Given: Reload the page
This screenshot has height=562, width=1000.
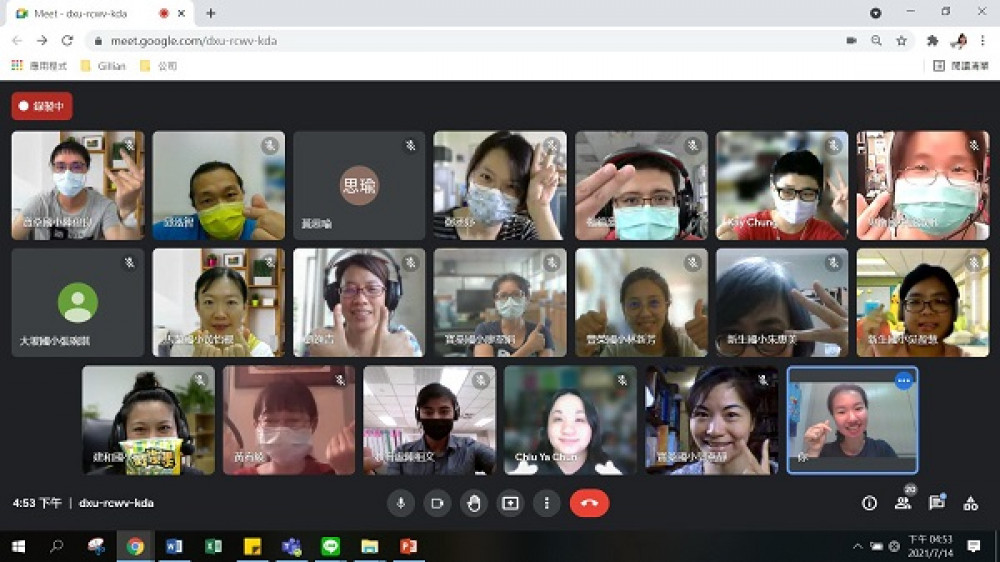Looking at the screenshot, I should 67,41.
